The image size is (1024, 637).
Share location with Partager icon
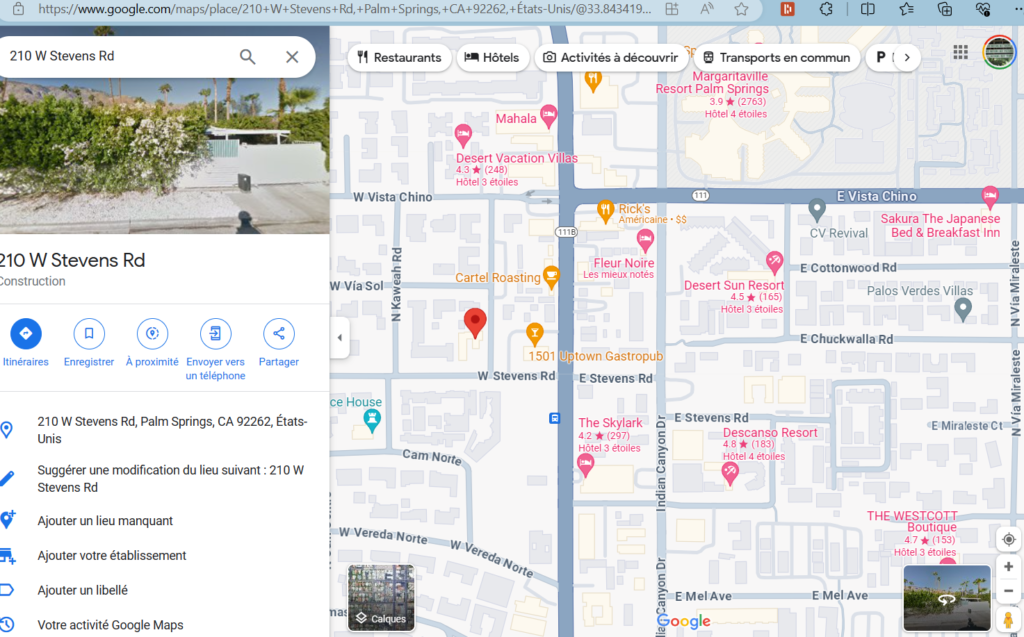[279, 334]
